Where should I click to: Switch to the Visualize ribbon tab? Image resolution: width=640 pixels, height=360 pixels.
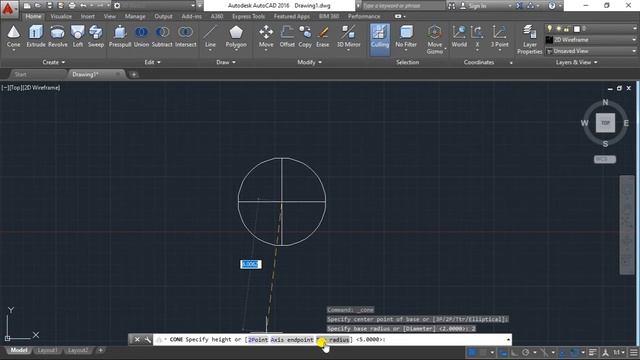(61, 16)
